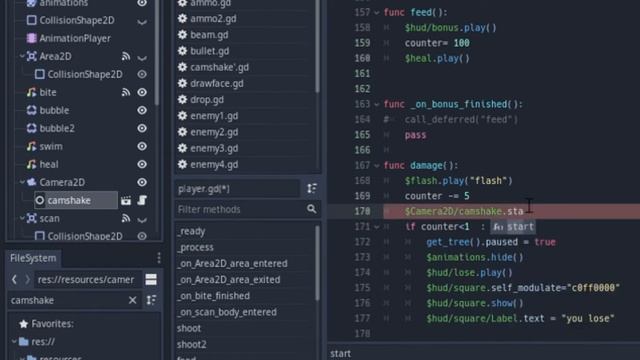Screen dimensions: 640x360
Task: Fold the _on_bonus_finished function
Action: pyautogui.click(x=377, y=104)
